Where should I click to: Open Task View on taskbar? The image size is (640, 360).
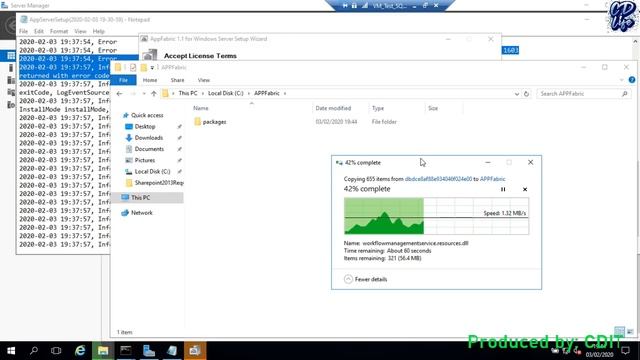click(56, 351)
